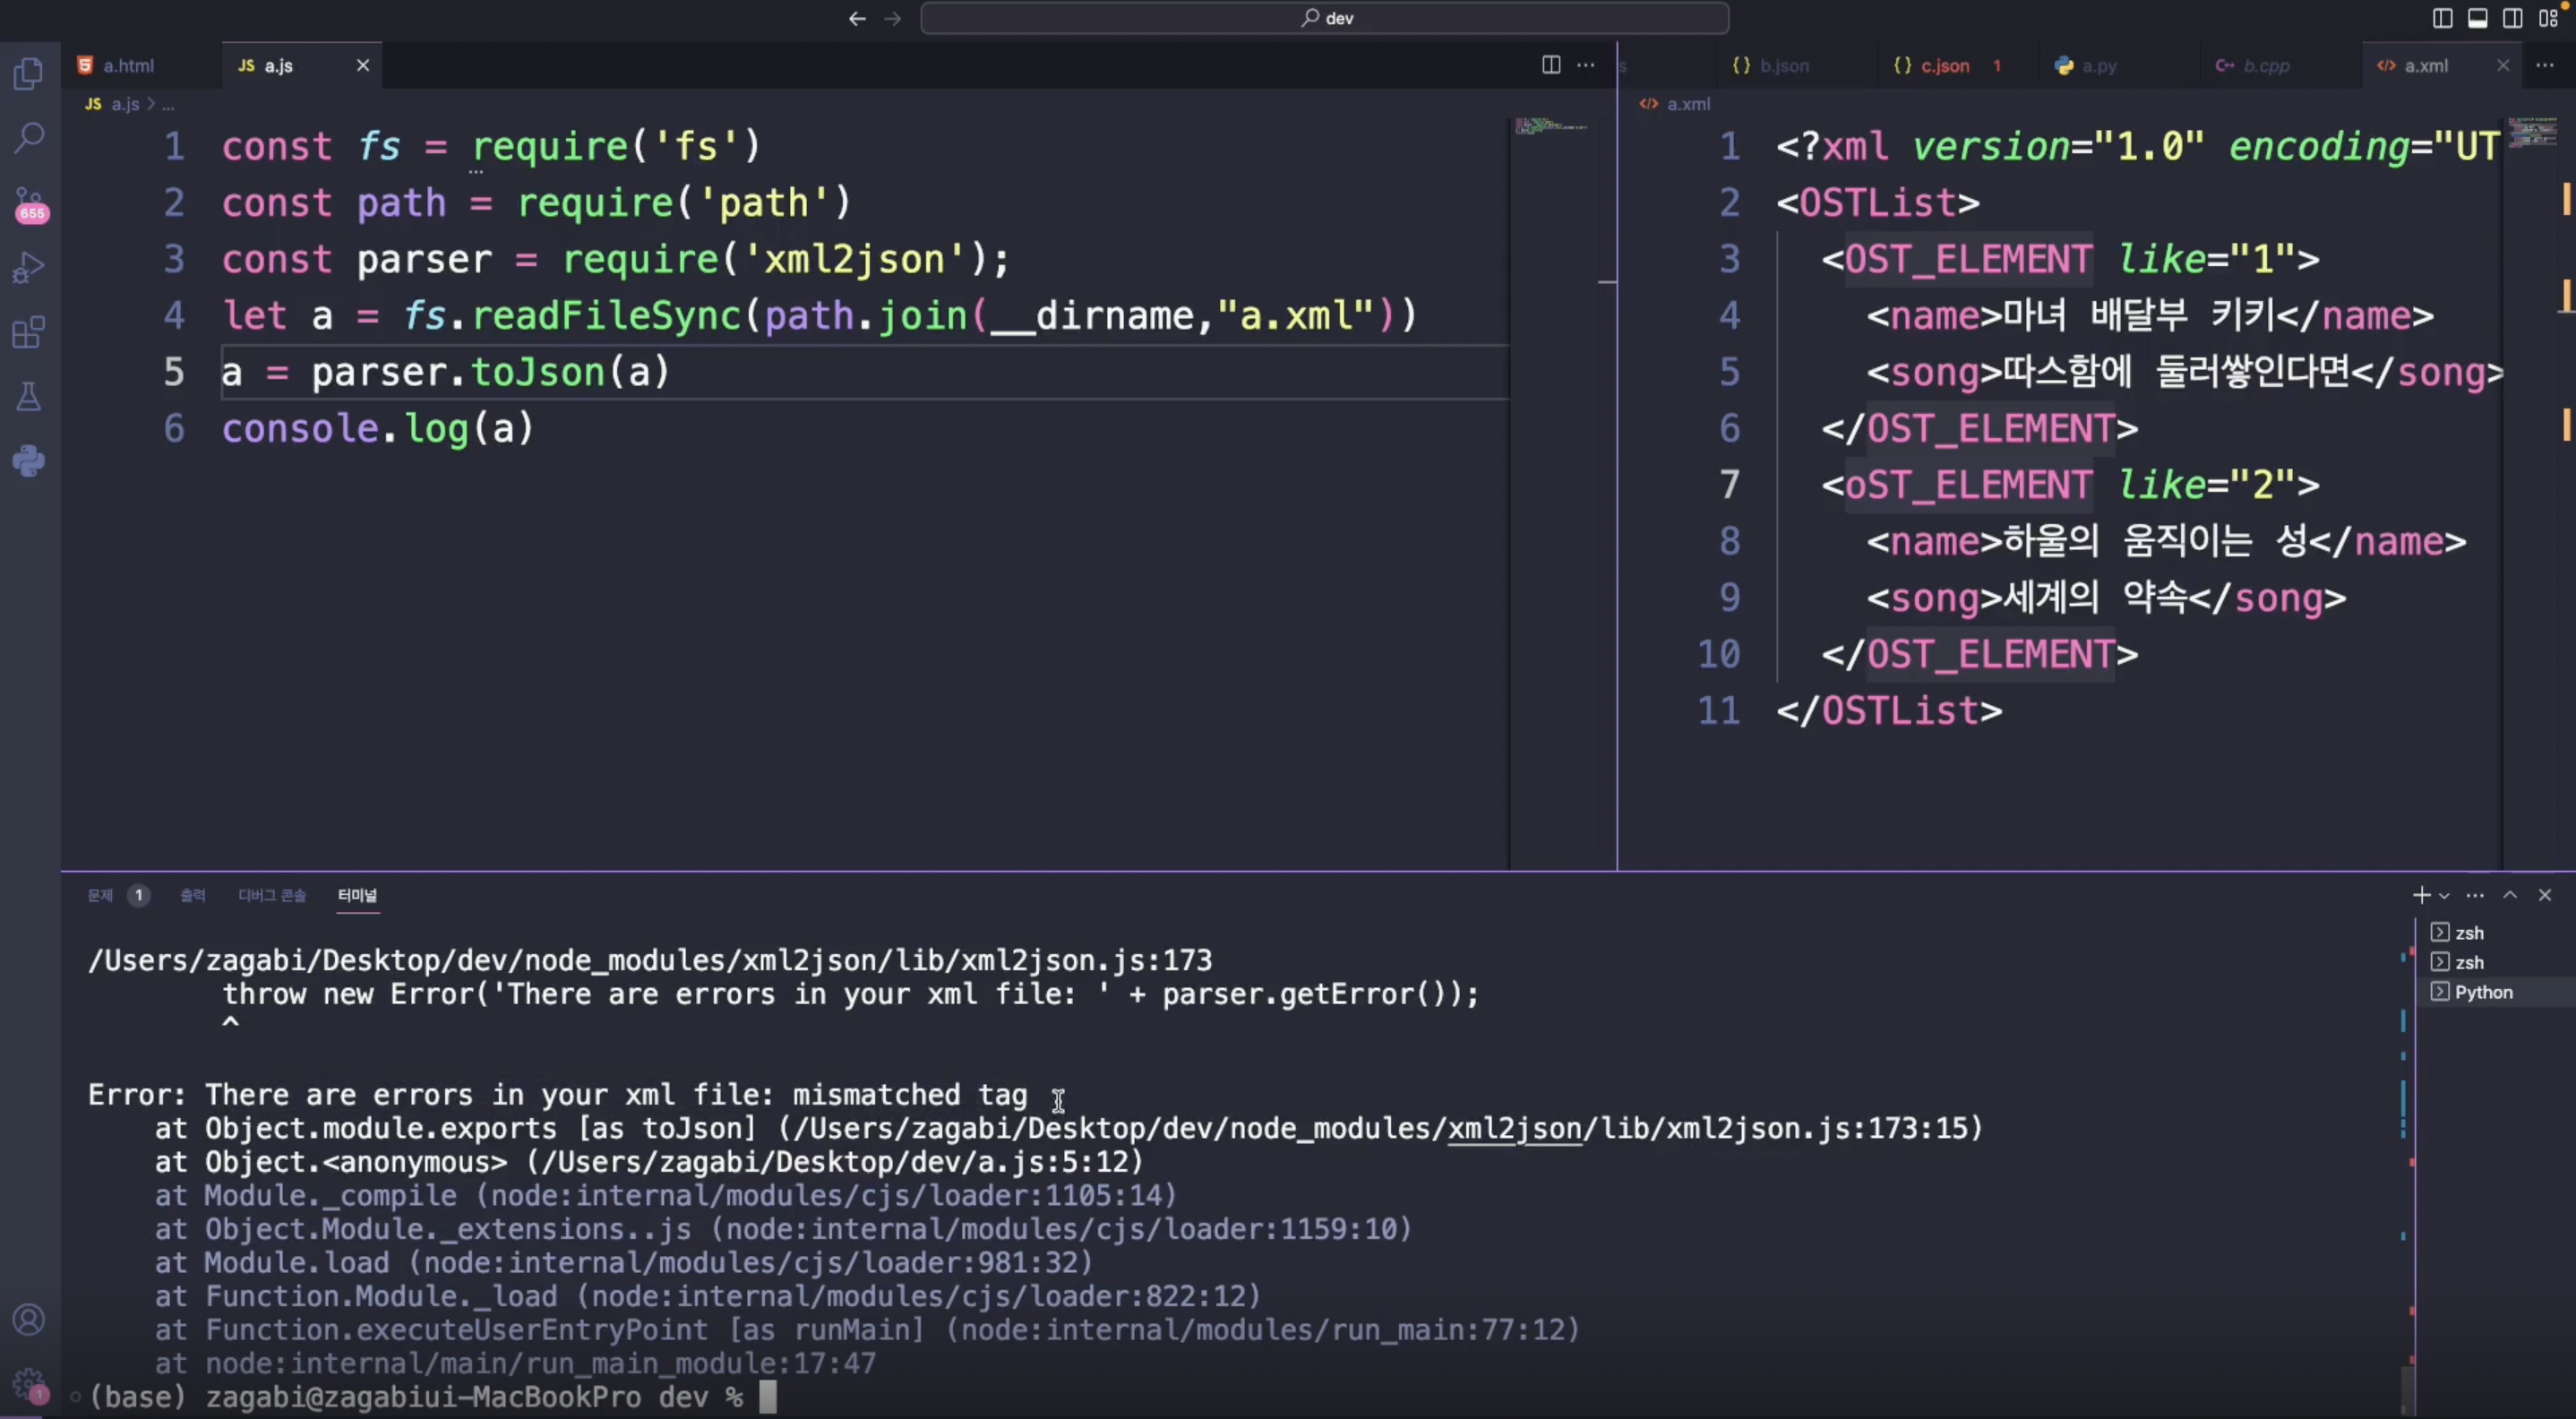The image size is (2576, 1419).
Task: Open the Search view in the sidebar
Action: coord(29,138)
